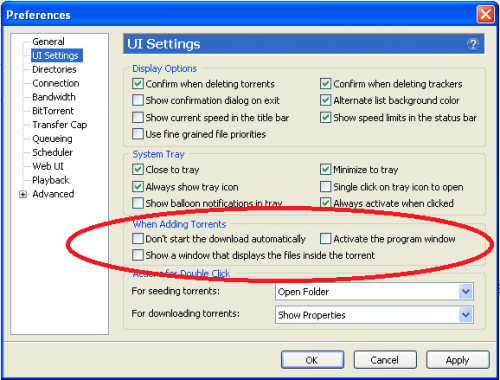Expand the Advanced tree node

click(23, 194)
